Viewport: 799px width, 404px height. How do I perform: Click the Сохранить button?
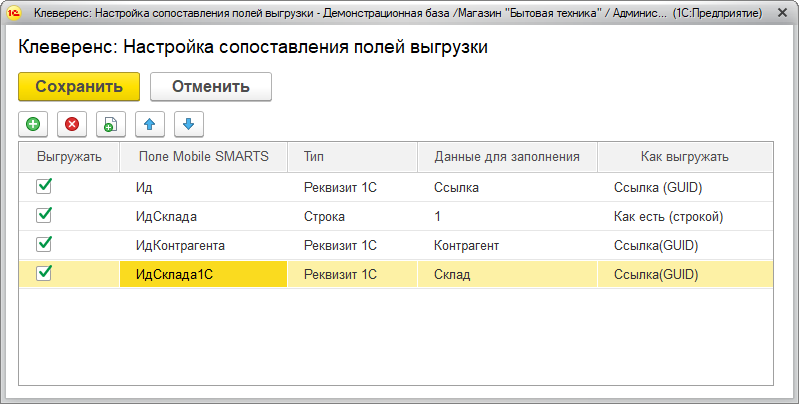coord(79,87)
